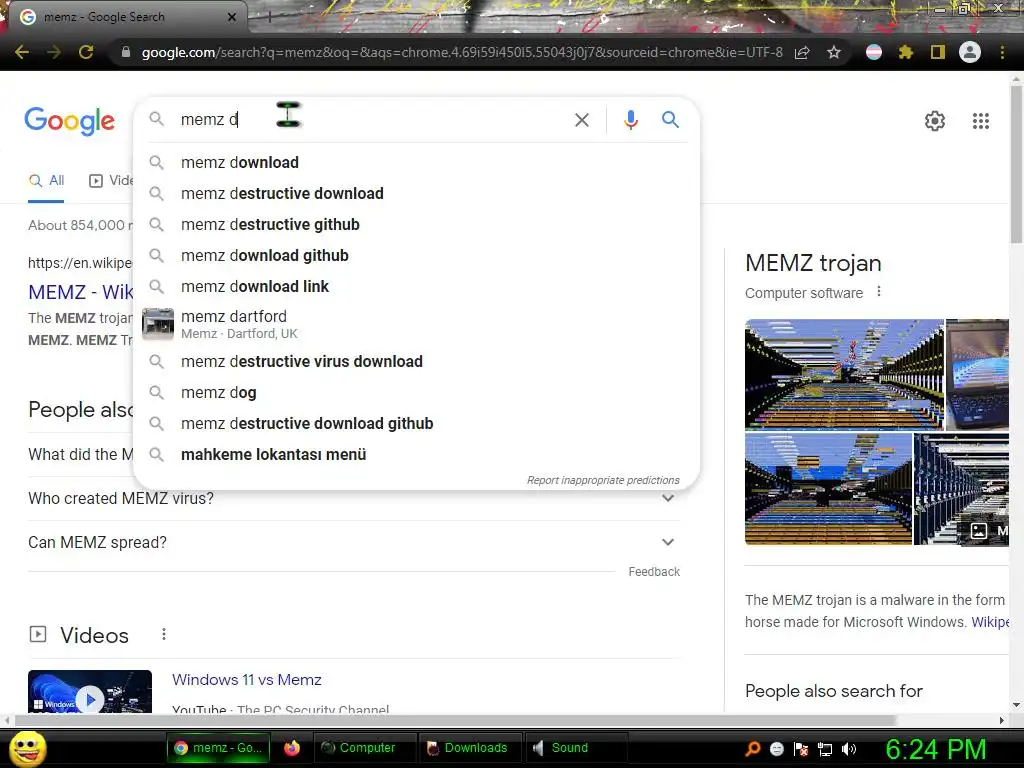Image resolution: width=1024 pixels, height=768 pixels.
Task: Open the tray network icon
Action: (825, 749)
